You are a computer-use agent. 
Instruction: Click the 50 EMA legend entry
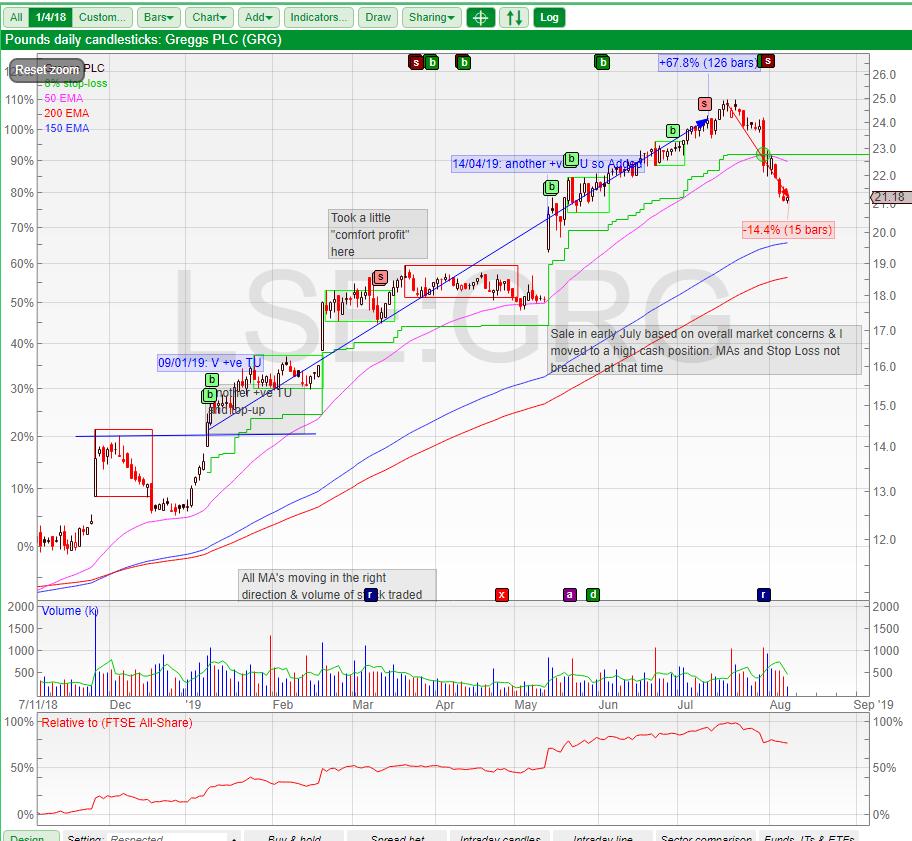pos(63,98)
